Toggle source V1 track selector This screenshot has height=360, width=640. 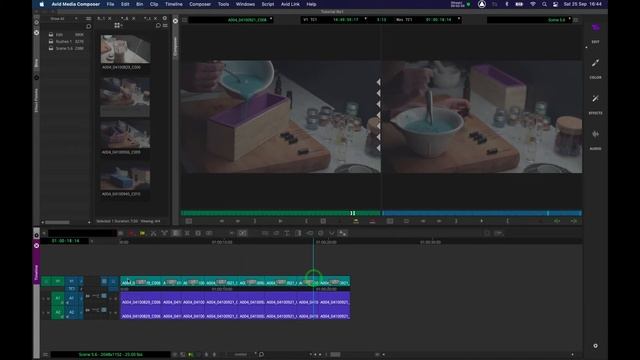58,281
